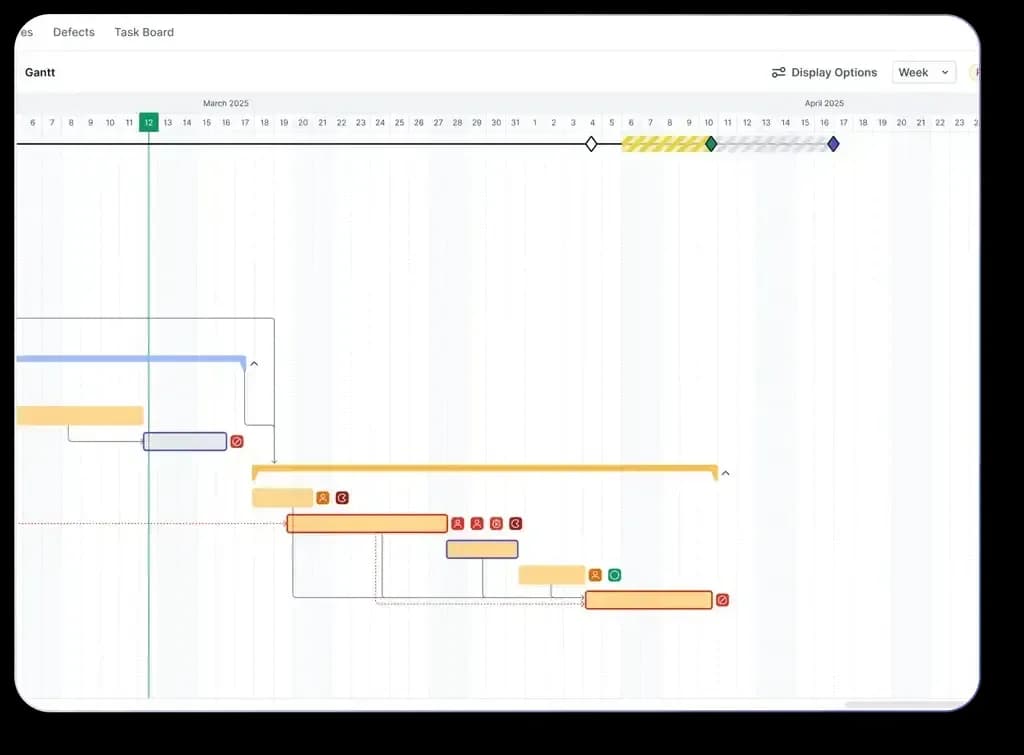Screen dimensions: 1024x755
Task: Click date 31 in the timeline header
Action: click(515, 122)
